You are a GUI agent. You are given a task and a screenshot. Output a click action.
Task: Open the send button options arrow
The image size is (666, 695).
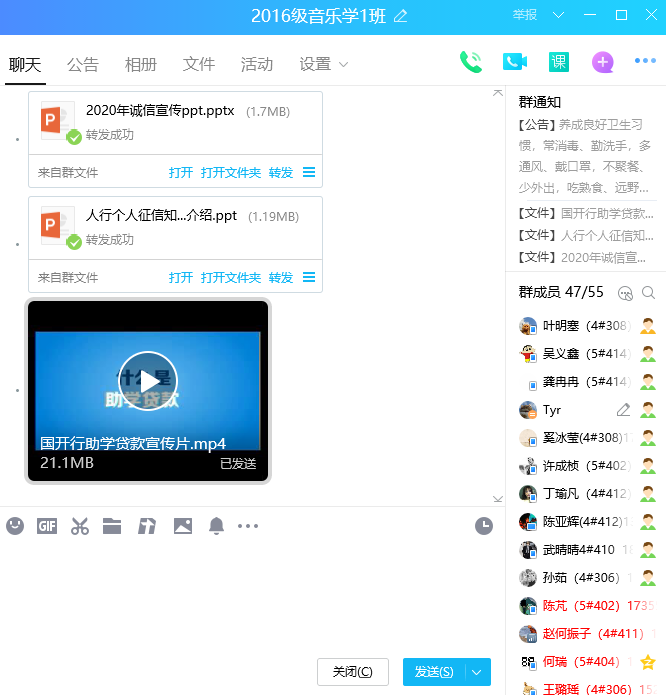click(478, 672)
